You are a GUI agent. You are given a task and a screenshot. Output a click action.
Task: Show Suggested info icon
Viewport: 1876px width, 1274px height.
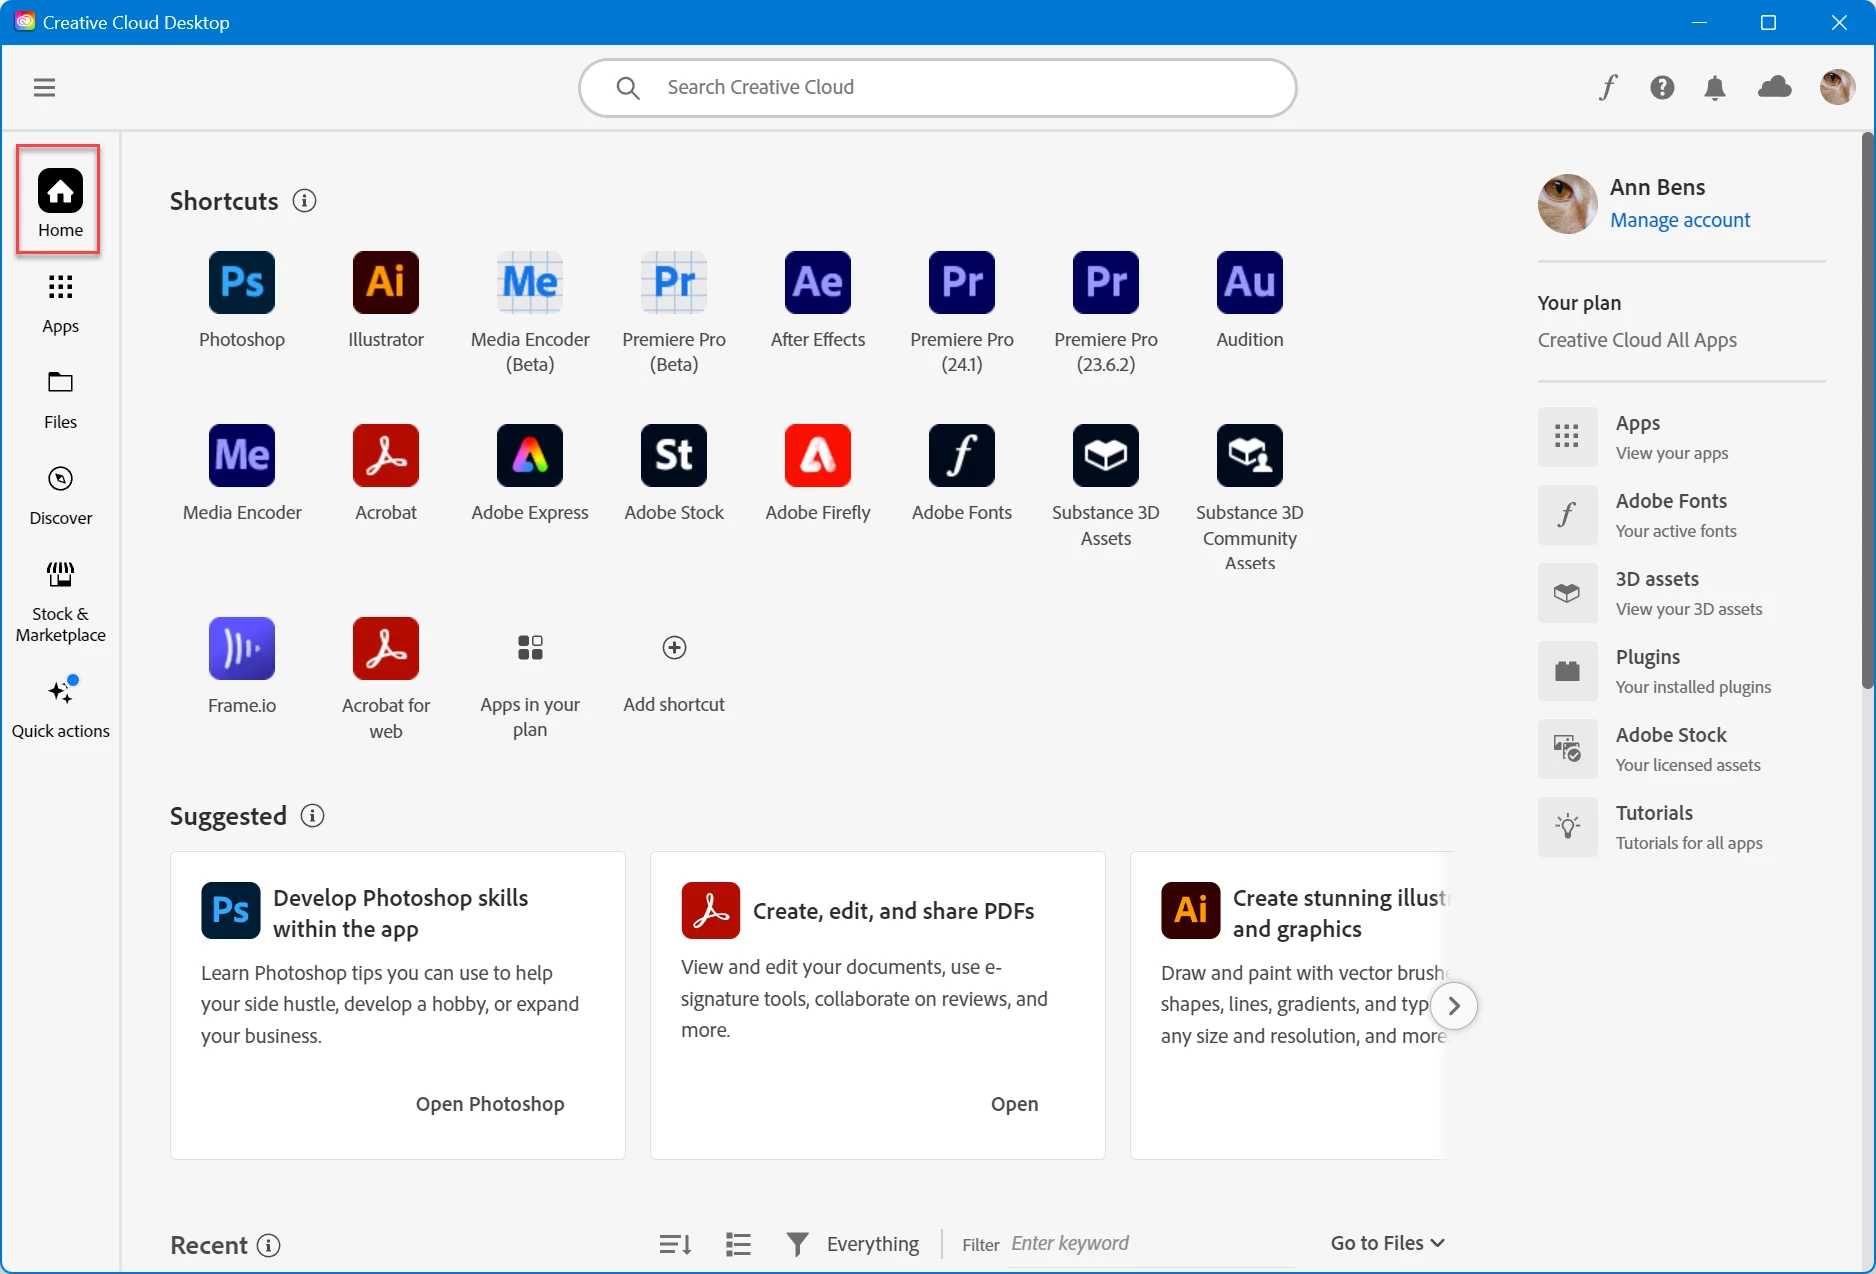pos(313,816)
